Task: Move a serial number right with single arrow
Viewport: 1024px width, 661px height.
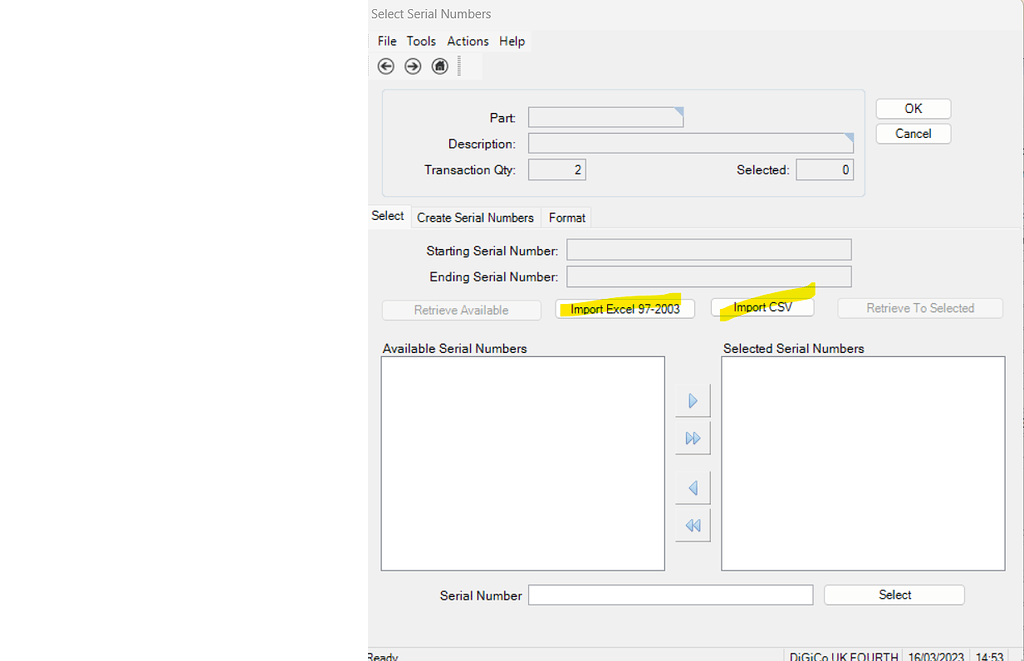Action: (692, 400)
